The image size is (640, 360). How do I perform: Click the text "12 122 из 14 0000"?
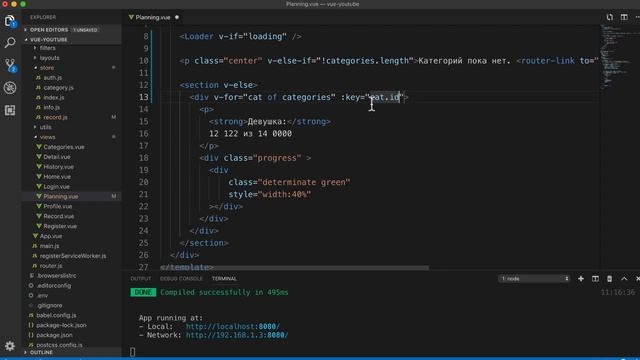(x=250, y=133)
